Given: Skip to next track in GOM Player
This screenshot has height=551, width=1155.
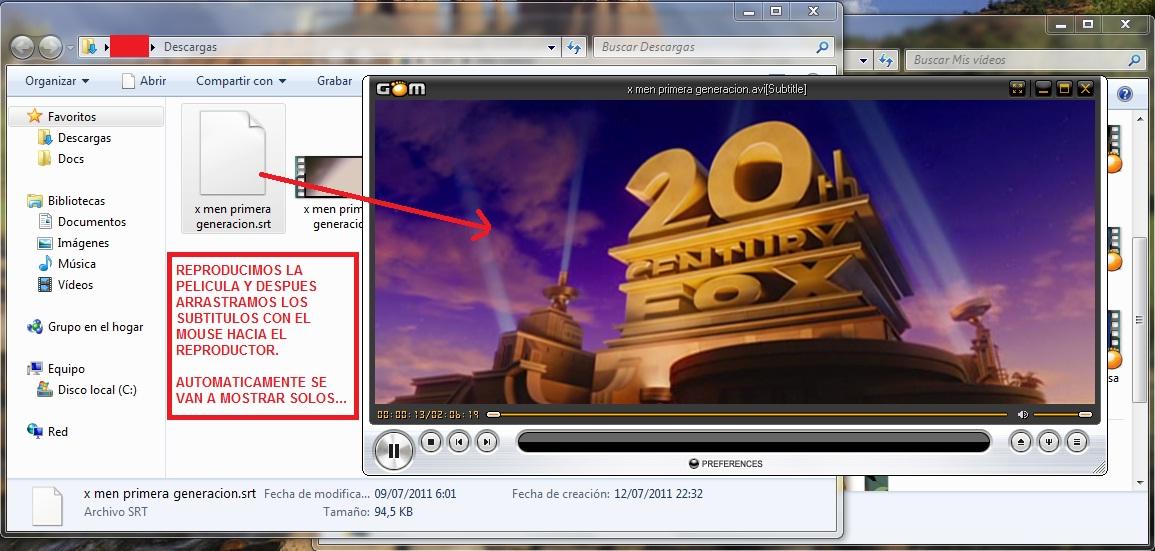Looking at the screenshot, I should point(487,442).
